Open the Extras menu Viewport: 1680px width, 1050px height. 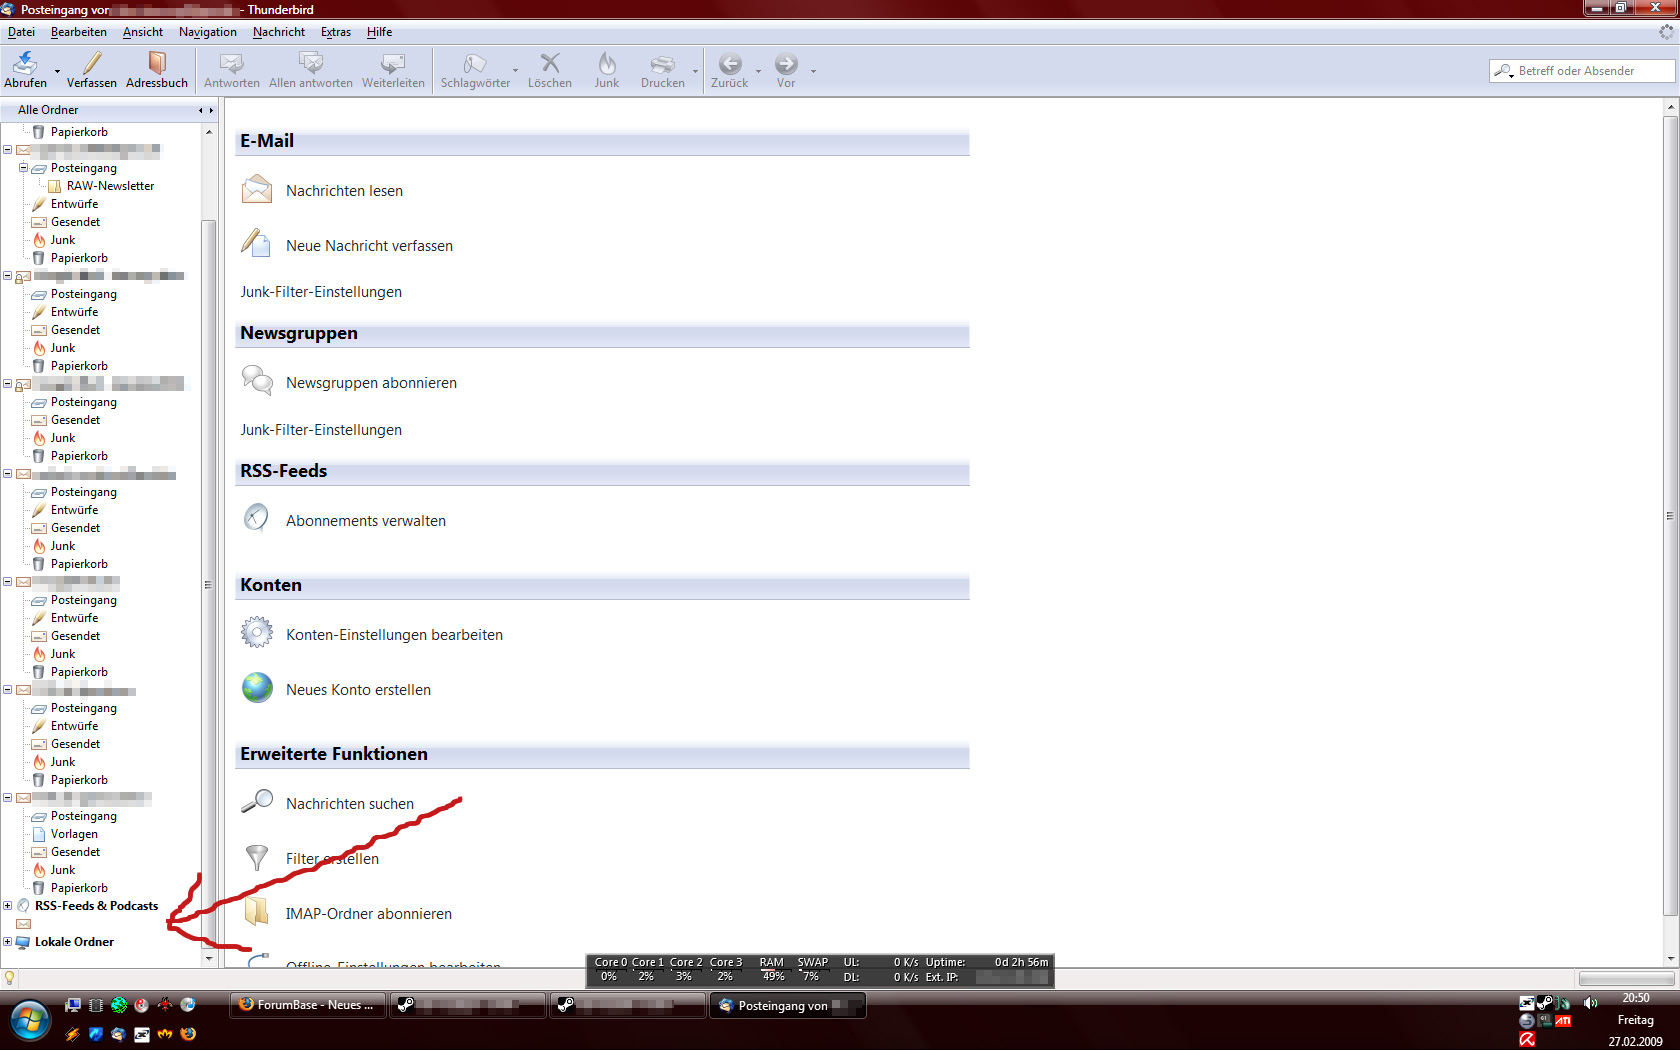(336, 32)
